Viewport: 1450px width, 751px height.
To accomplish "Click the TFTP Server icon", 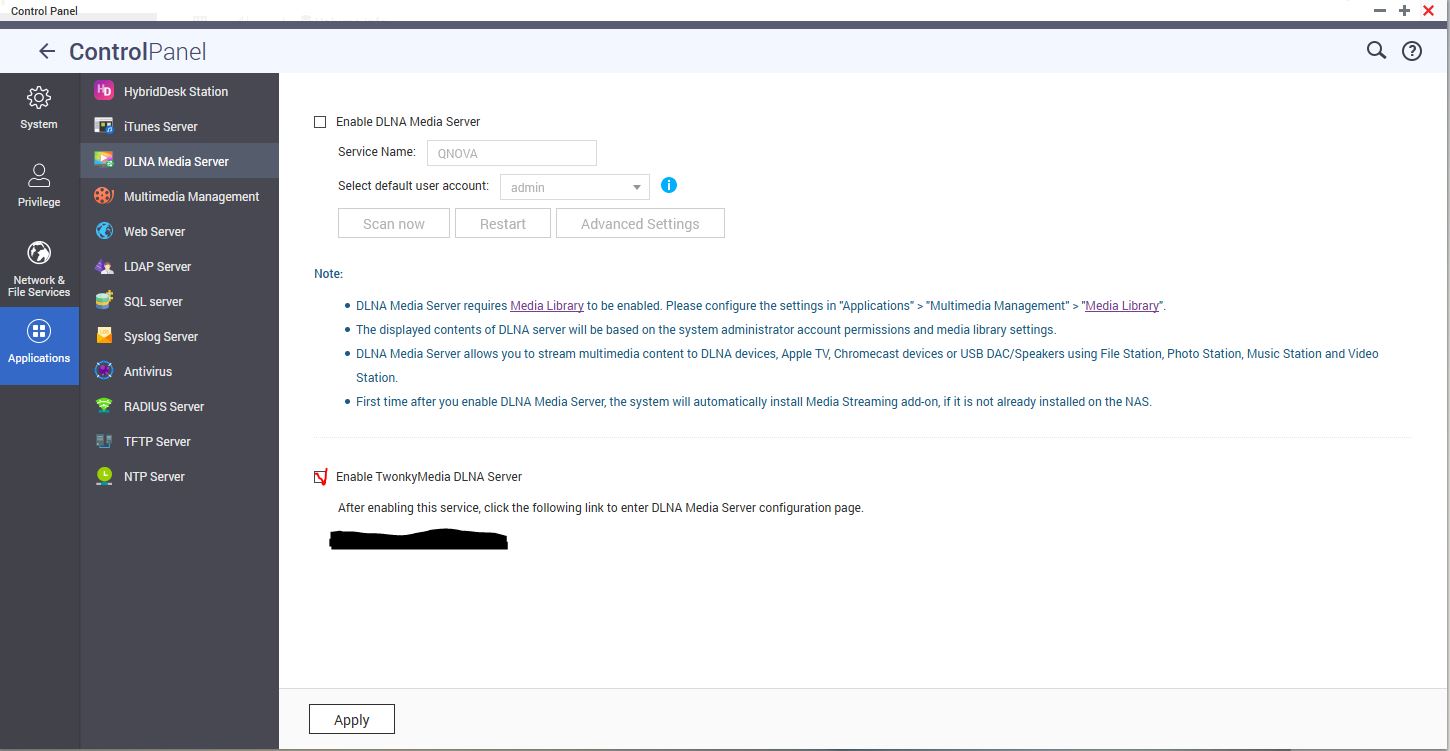I will tap(104, 441).
